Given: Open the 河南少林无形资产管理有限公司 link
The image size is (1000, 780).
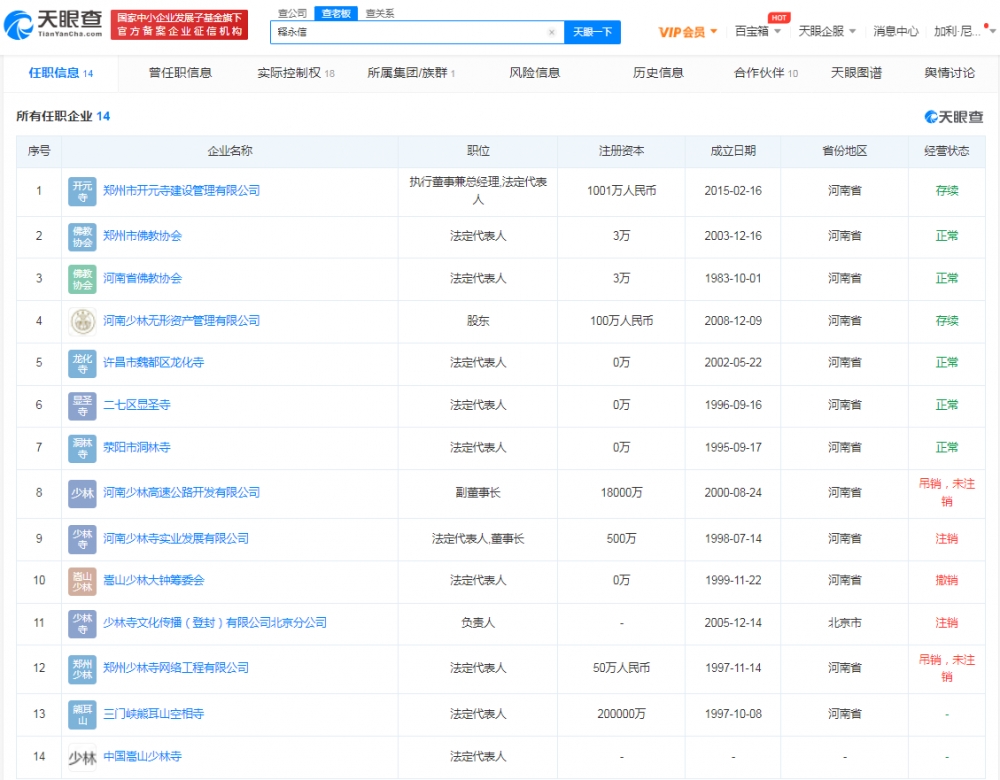Looking at the screenshot, I should click(x=182, y=321).
